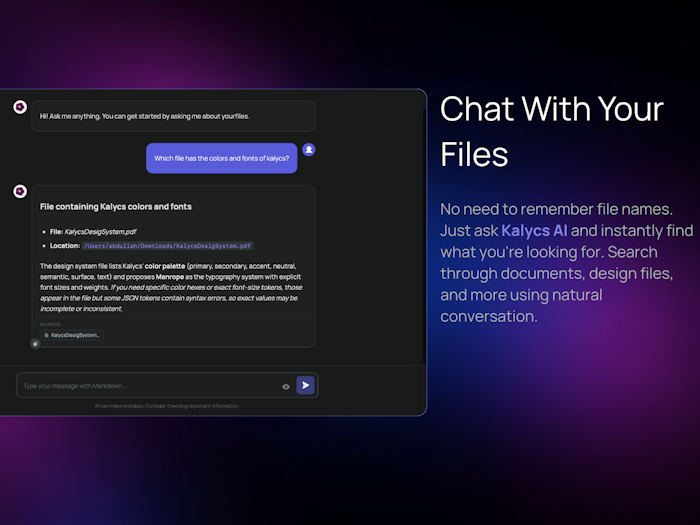The width and height of the screenshot is (700, 525).
Task: Click the Kalycs AI avatar beside greeting
Action: point(20,107)
